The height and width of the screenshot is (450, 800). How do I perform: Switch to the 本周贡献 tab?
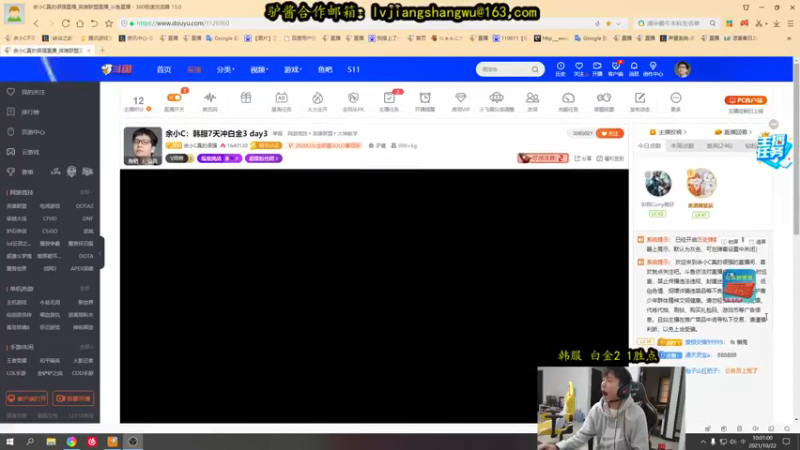682,146
